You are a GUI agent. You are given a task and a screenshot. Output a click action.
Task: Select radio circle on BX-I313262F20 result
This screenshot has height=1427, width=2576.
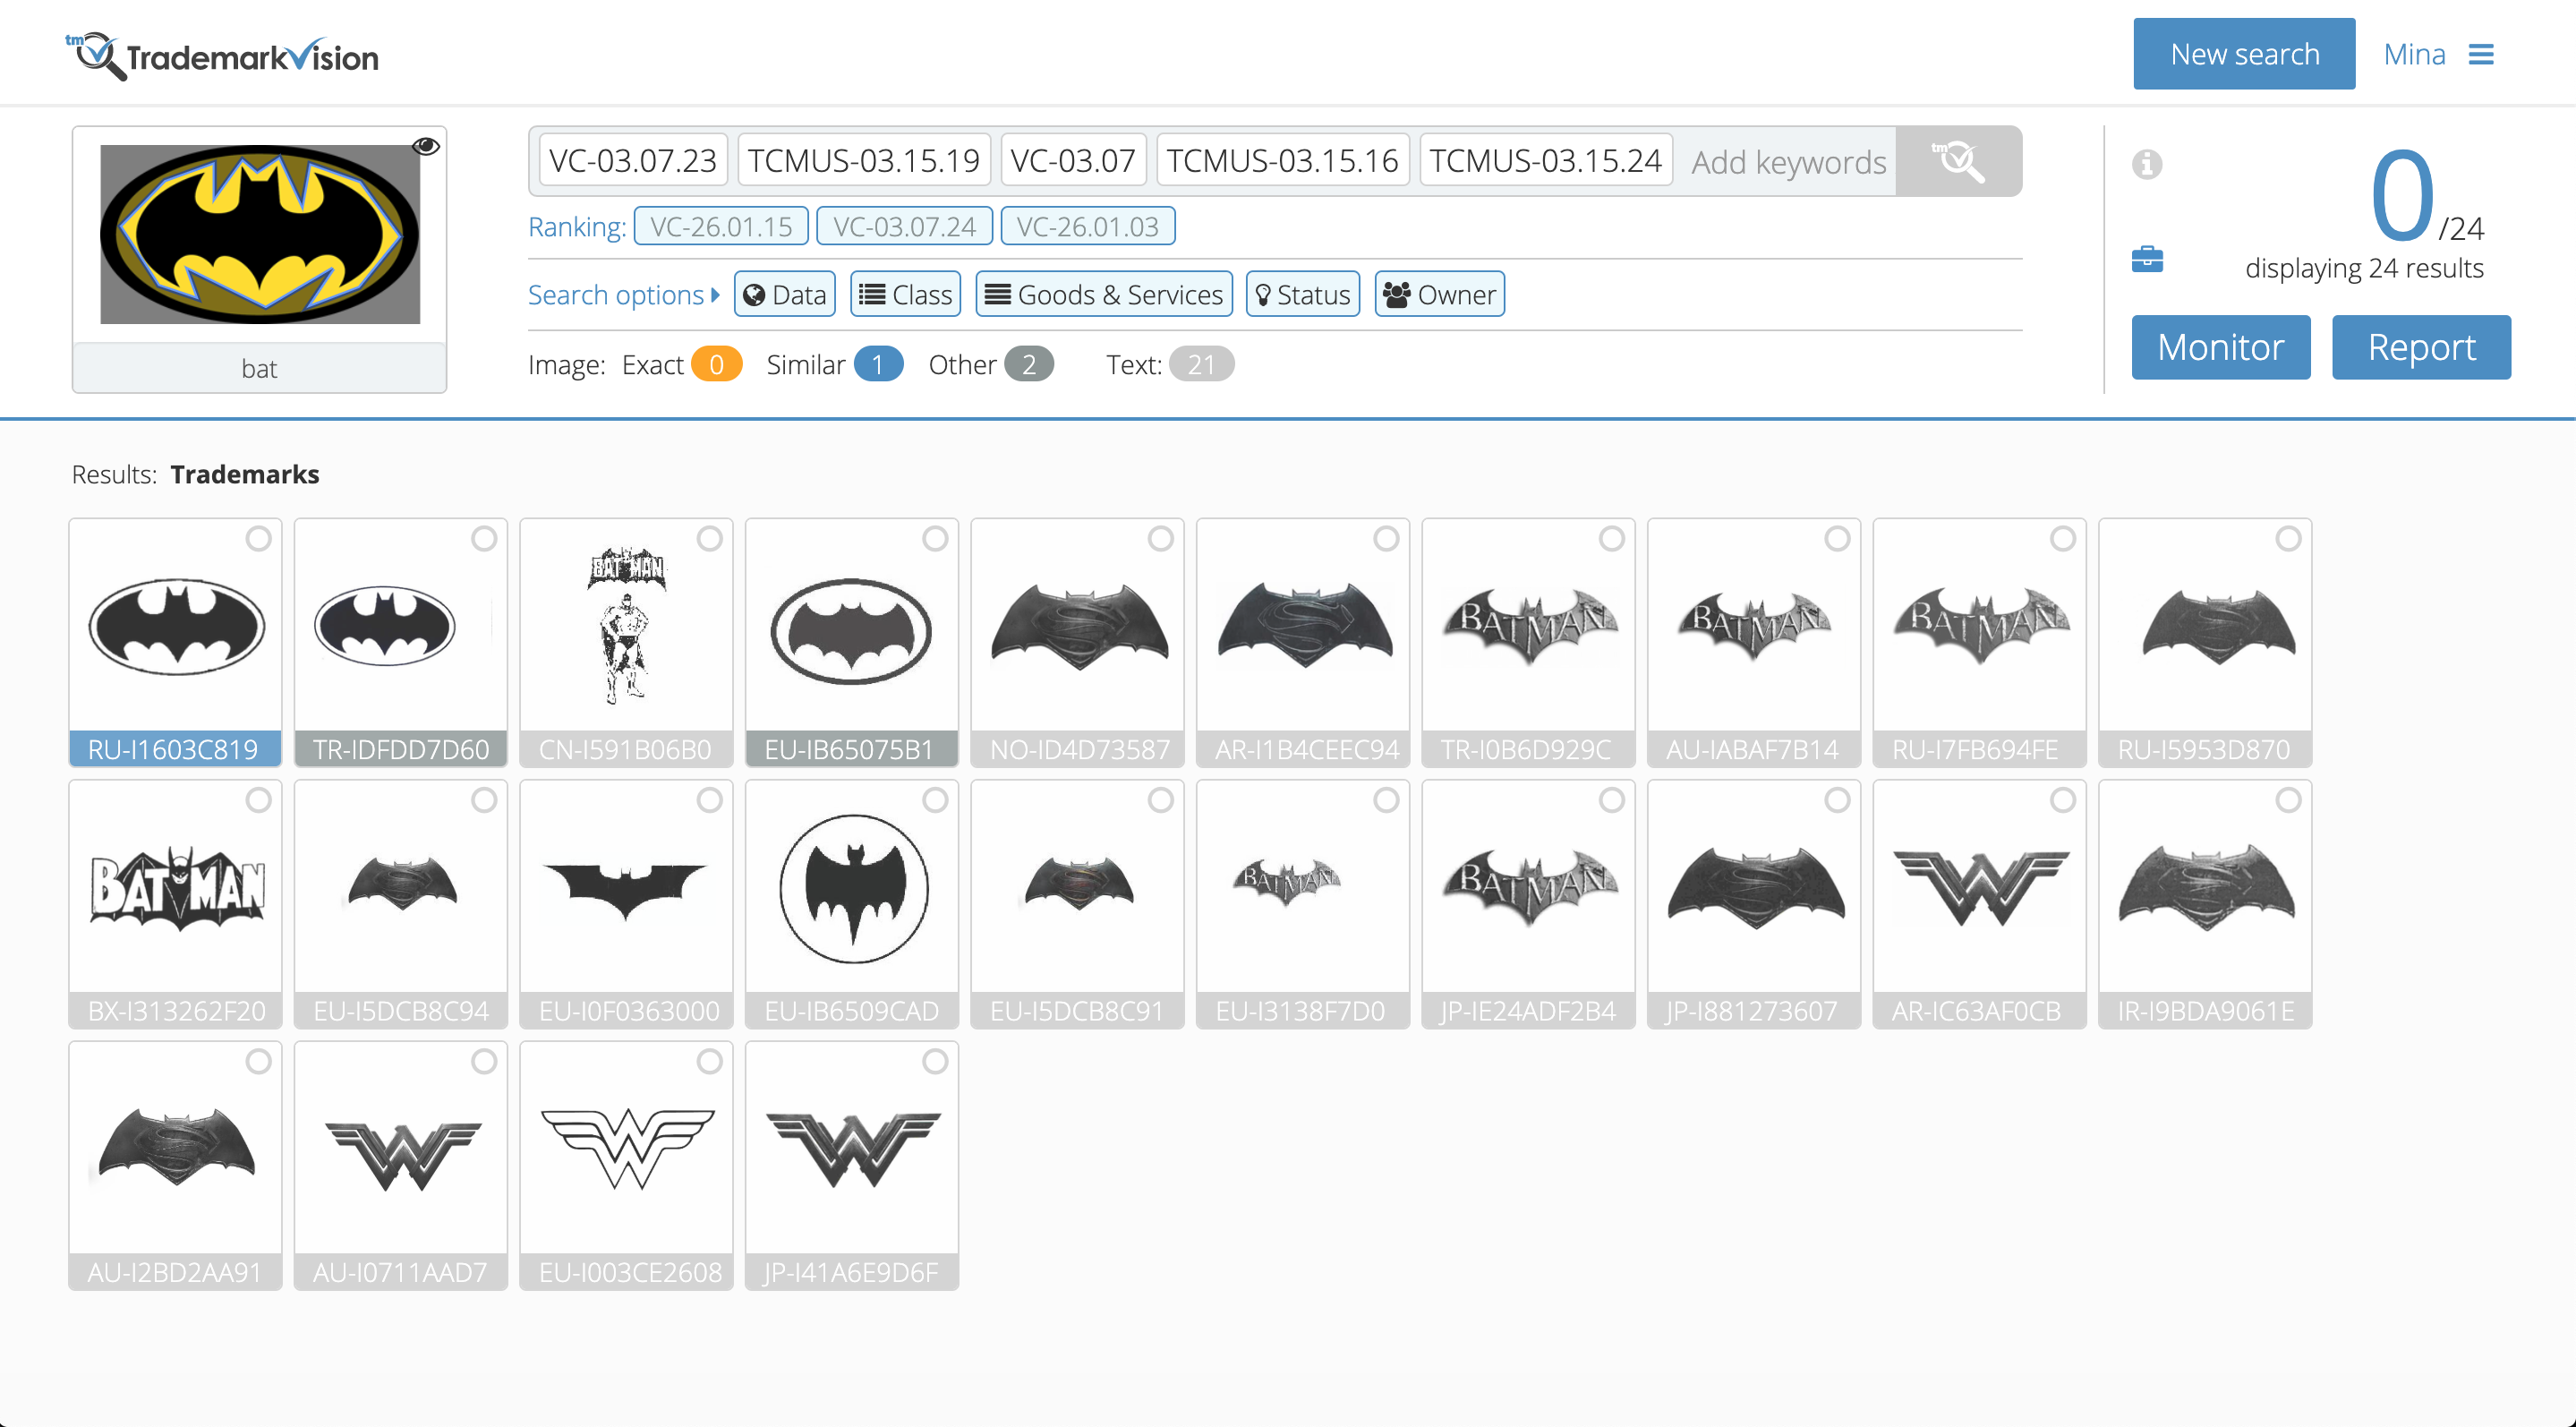258,800
